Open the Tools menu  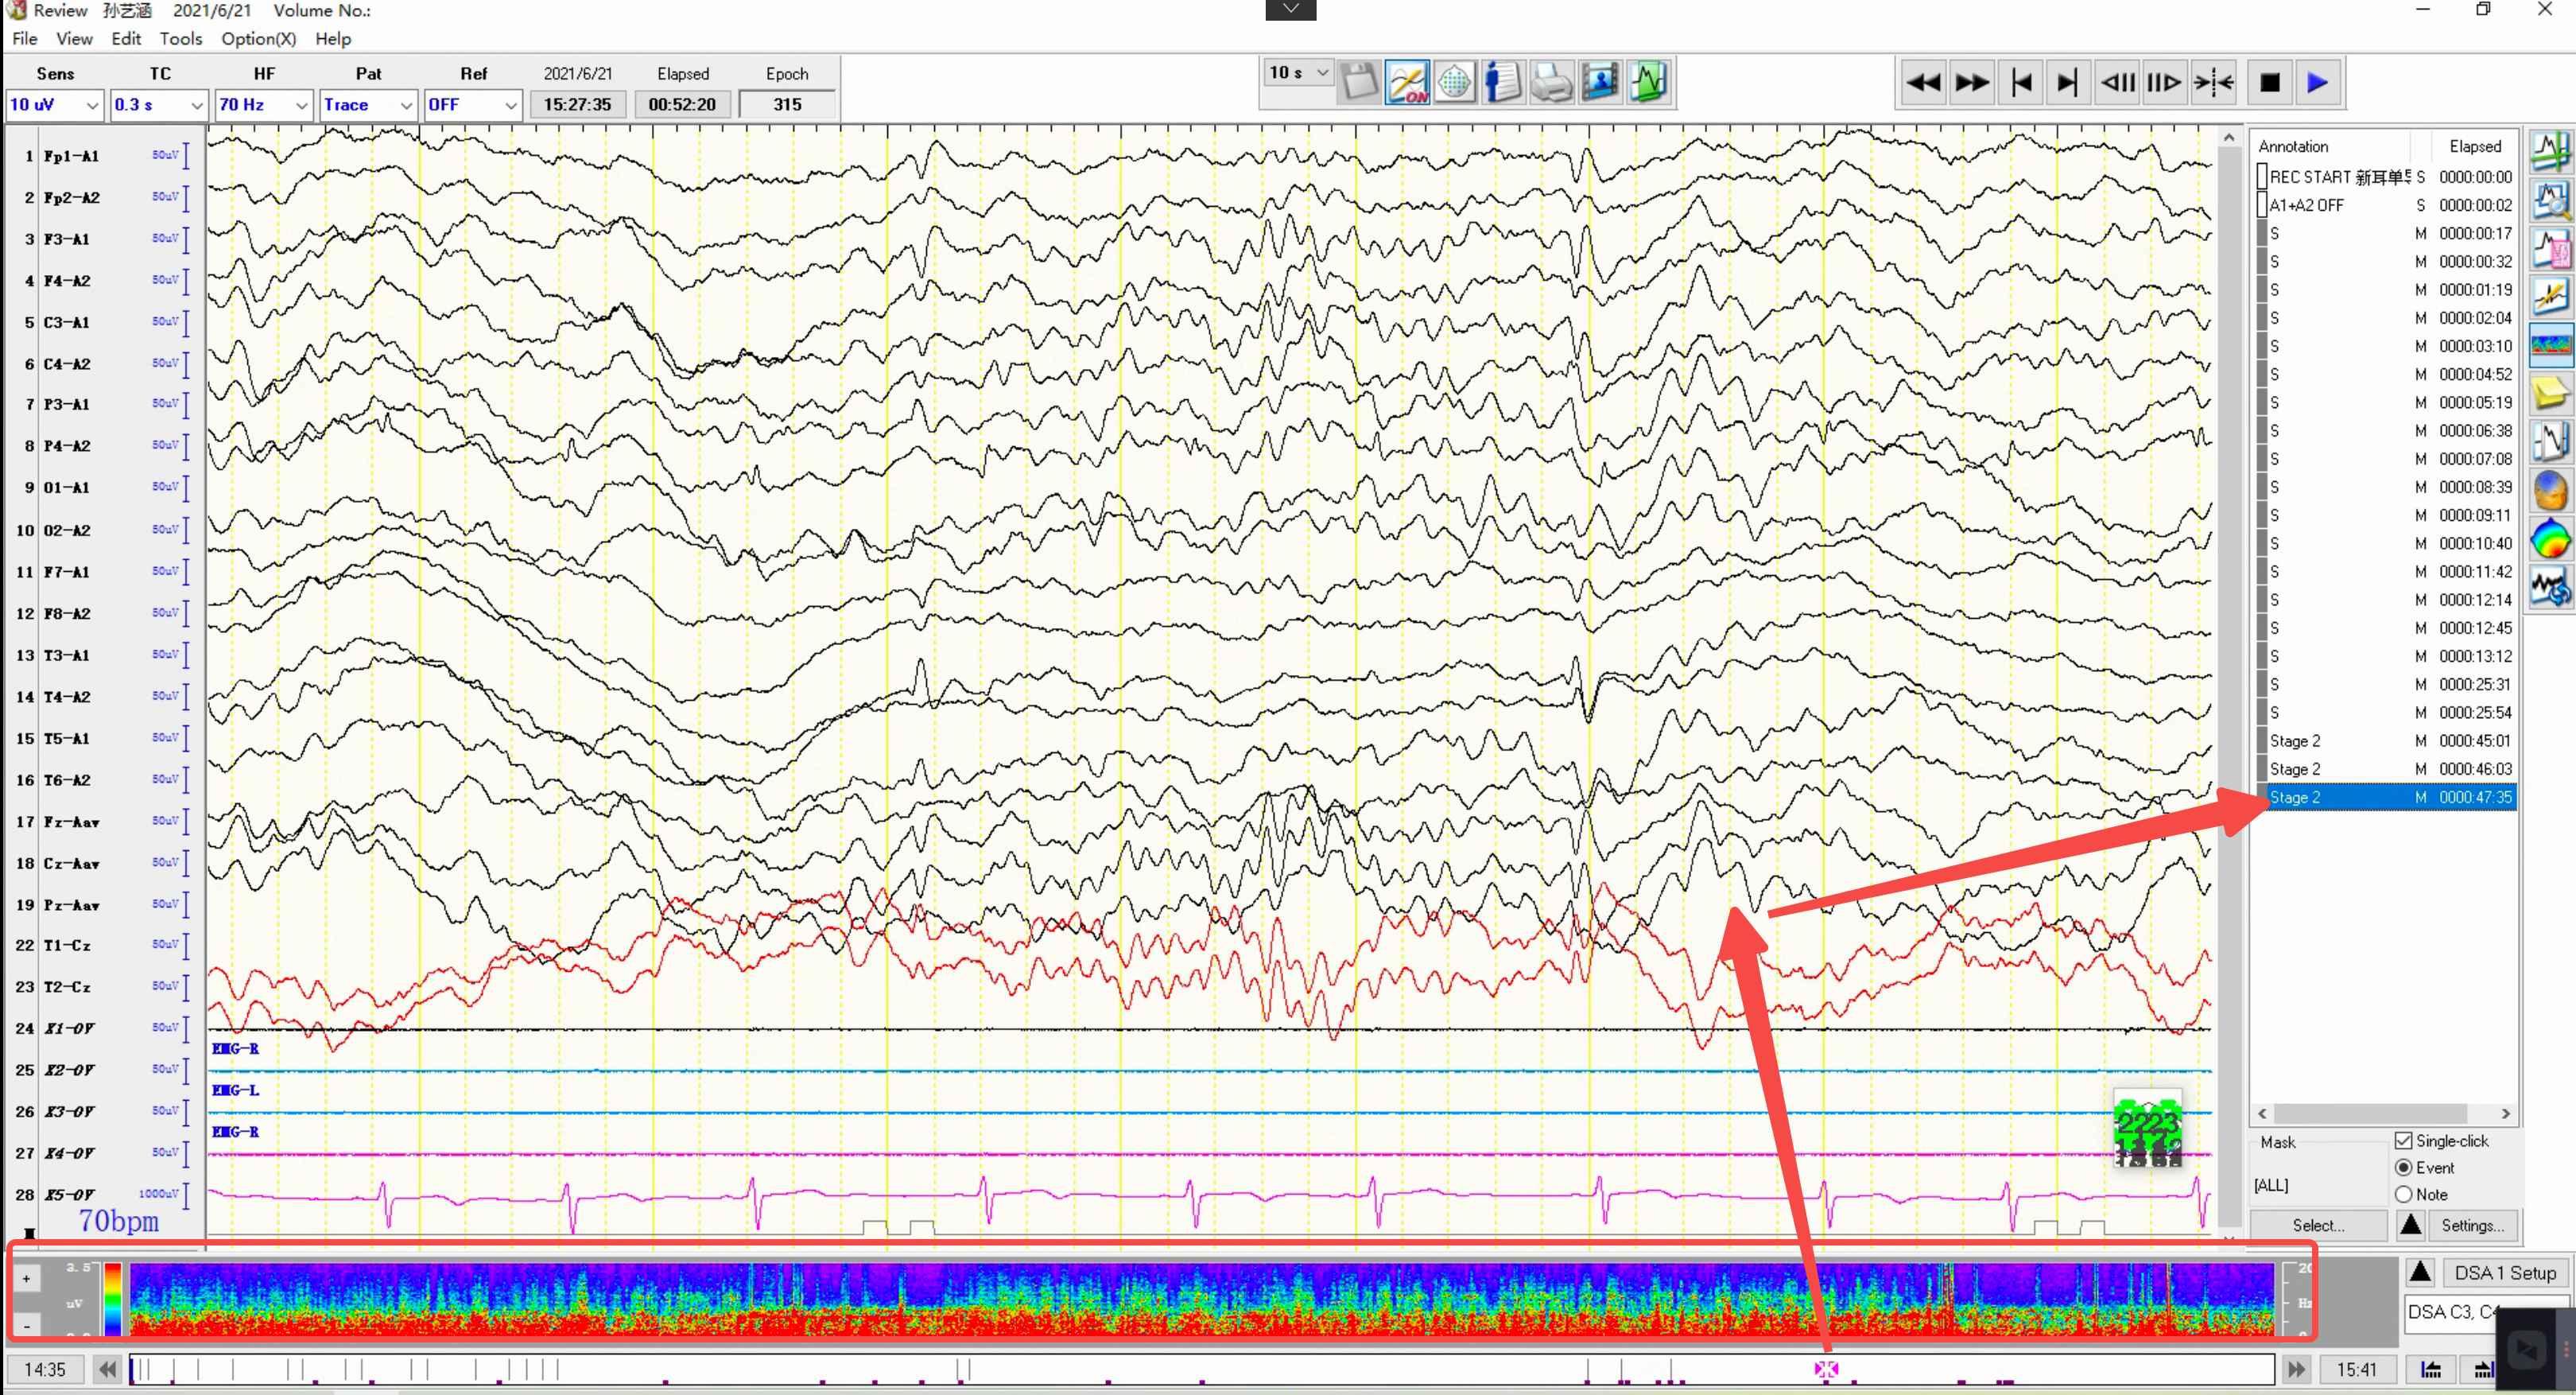(x=180, y=39)
